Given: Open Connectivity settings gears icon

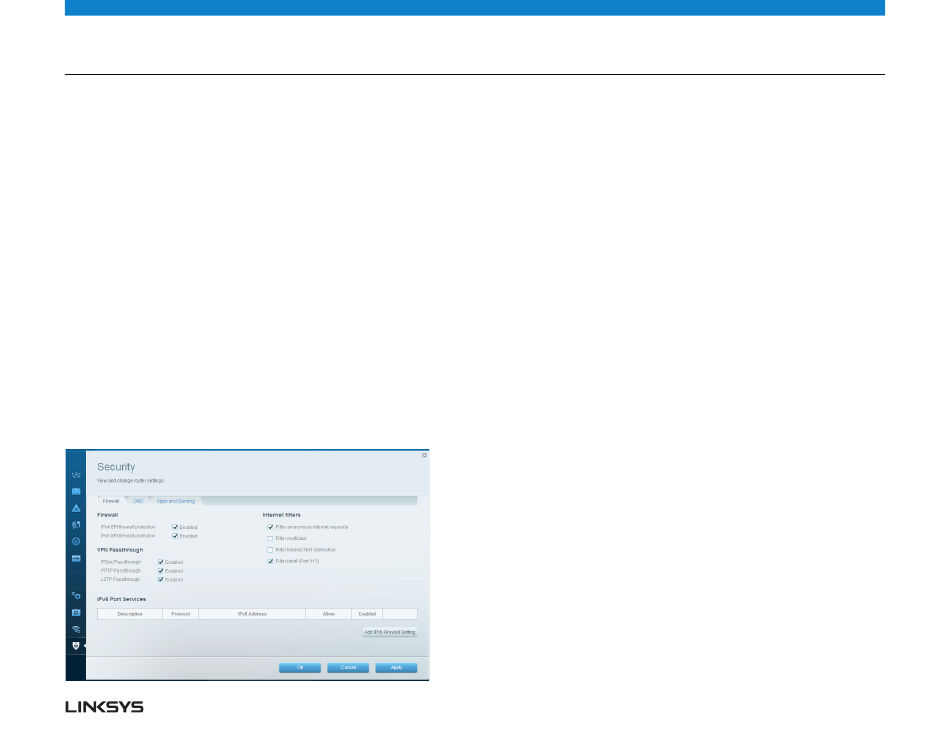Looking at the screenshot, I should [76, 595].
